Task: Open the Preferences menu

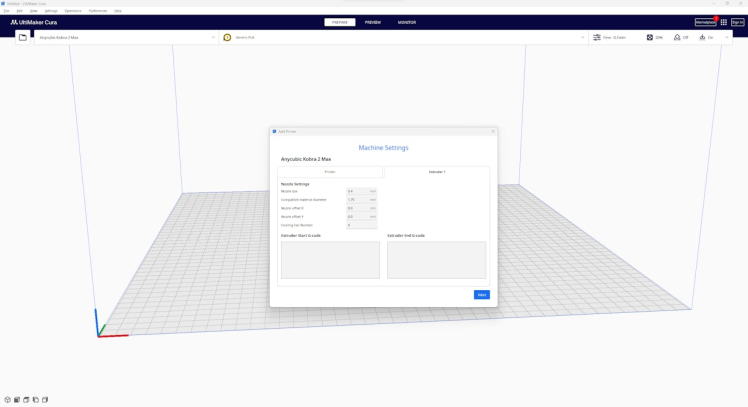Action: tap(98, 10)
